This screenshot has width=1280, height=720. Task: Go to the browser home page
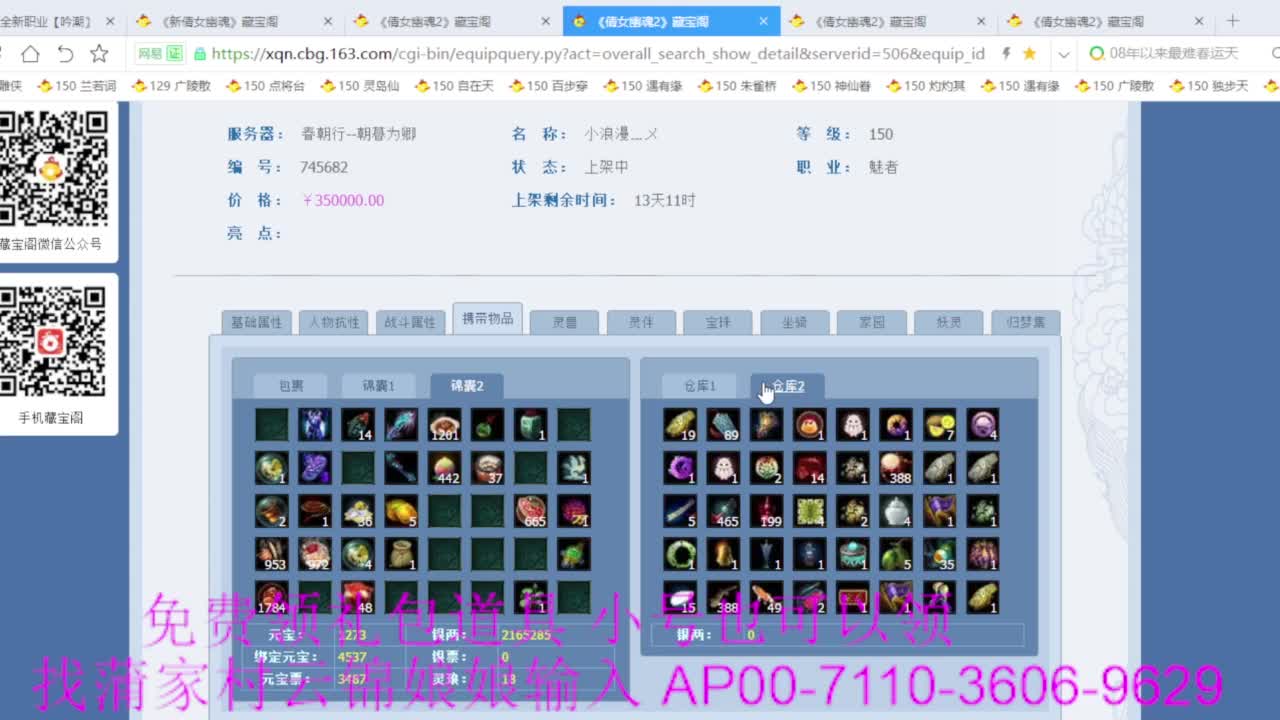click(31, 54)
